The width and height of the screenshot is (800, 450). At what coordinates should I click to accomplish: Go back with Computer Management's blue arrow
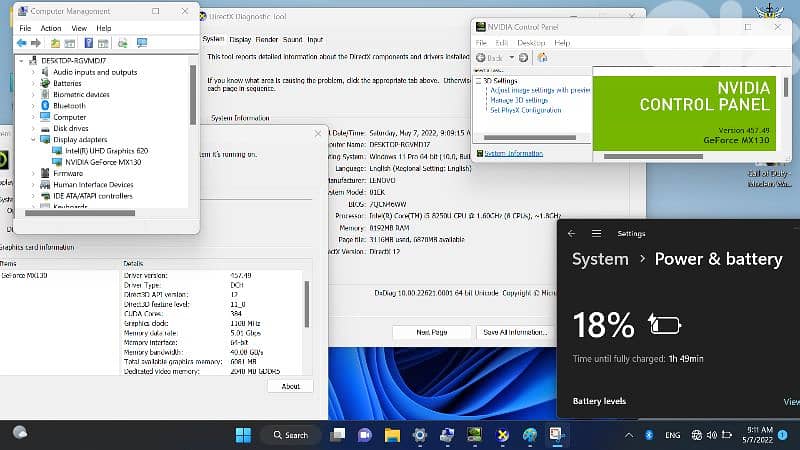tap(21, 43)
